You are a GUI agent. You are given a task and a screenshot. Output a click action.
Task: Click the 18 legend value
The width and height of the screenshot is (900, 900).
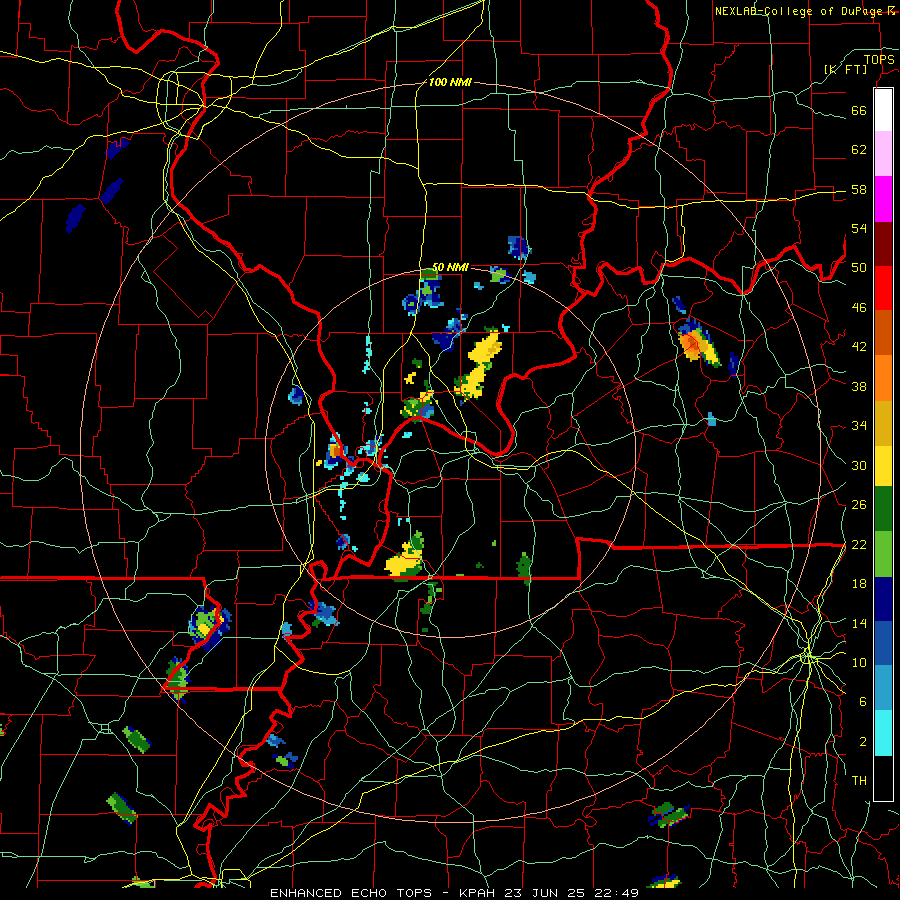[x=859, y=584]
